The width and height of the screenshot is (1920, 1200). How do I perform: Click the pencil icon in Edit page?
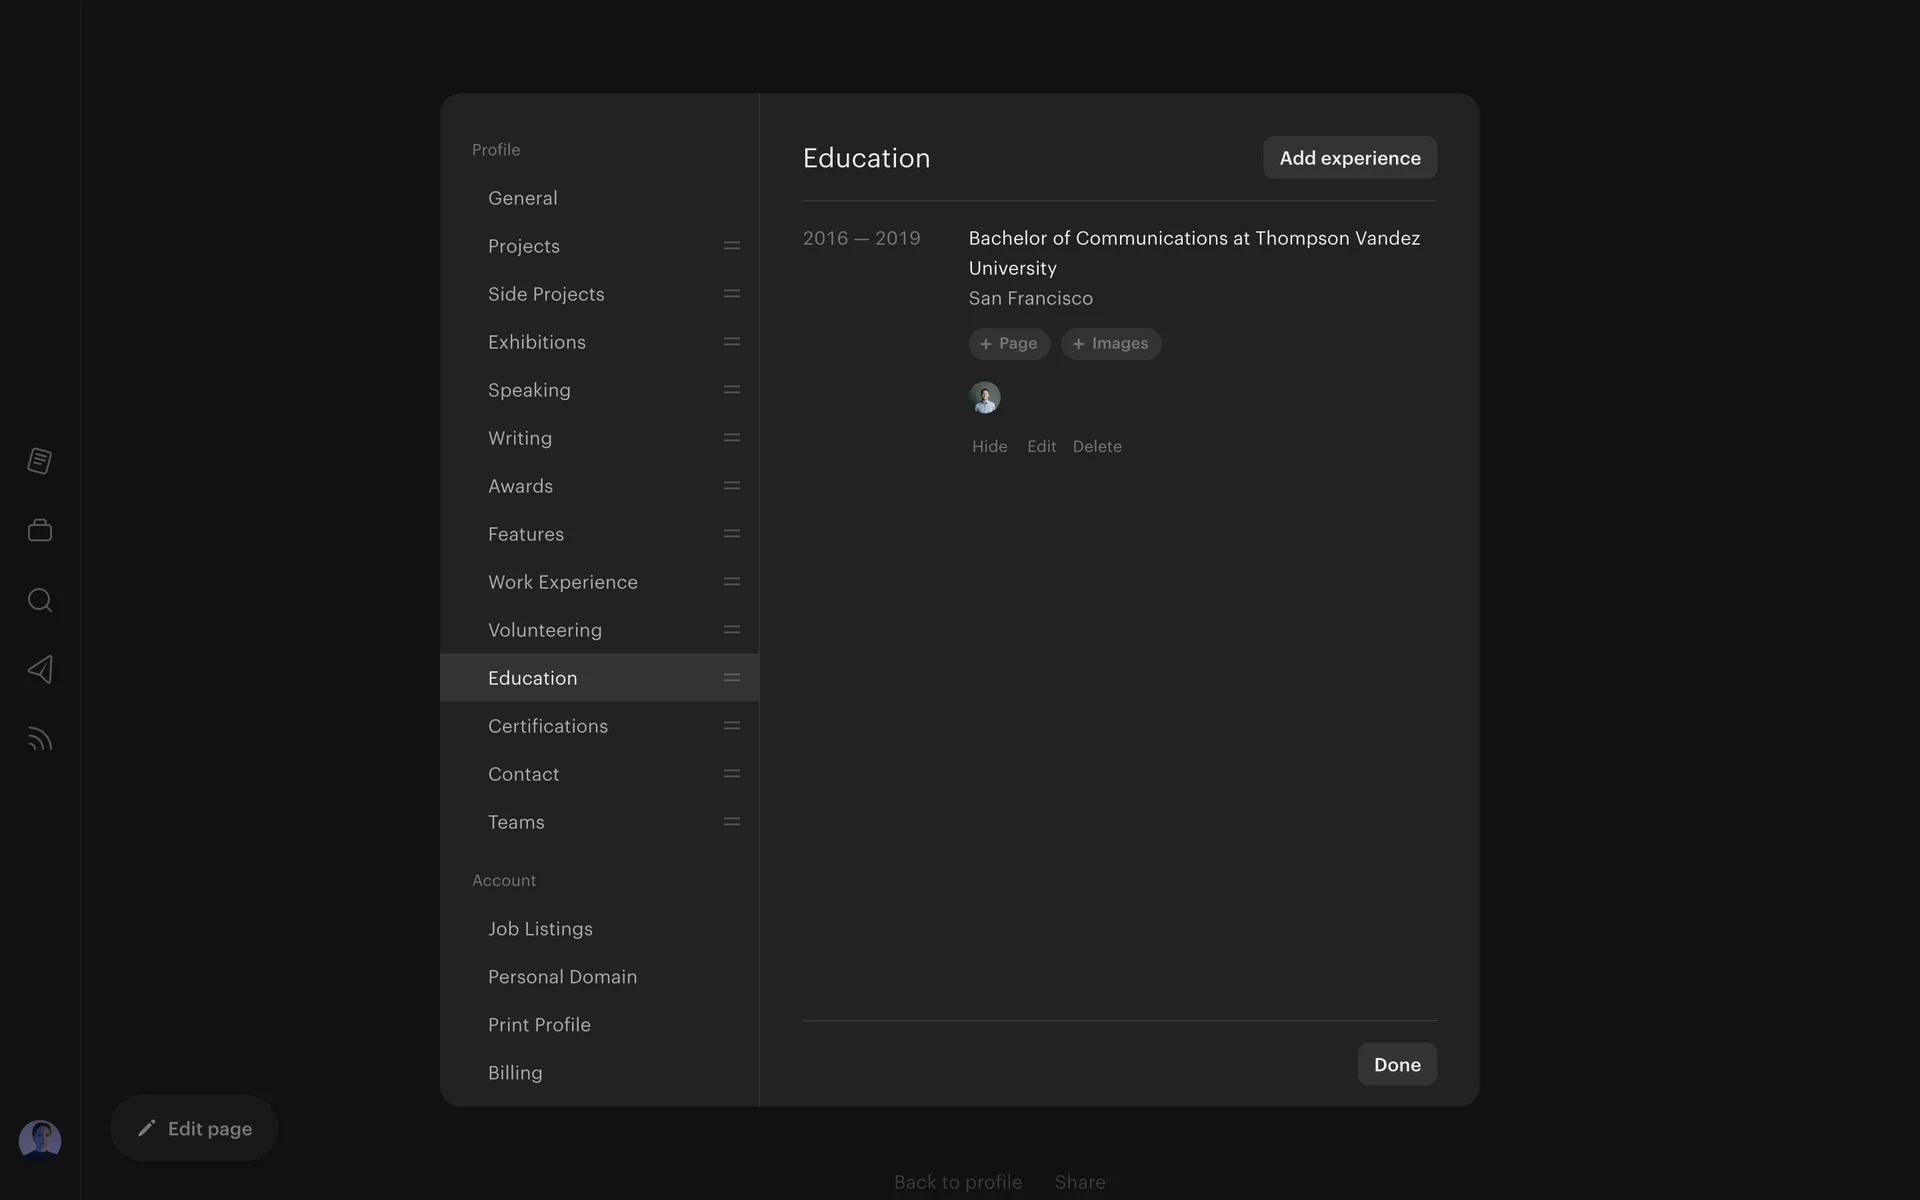147,1128
